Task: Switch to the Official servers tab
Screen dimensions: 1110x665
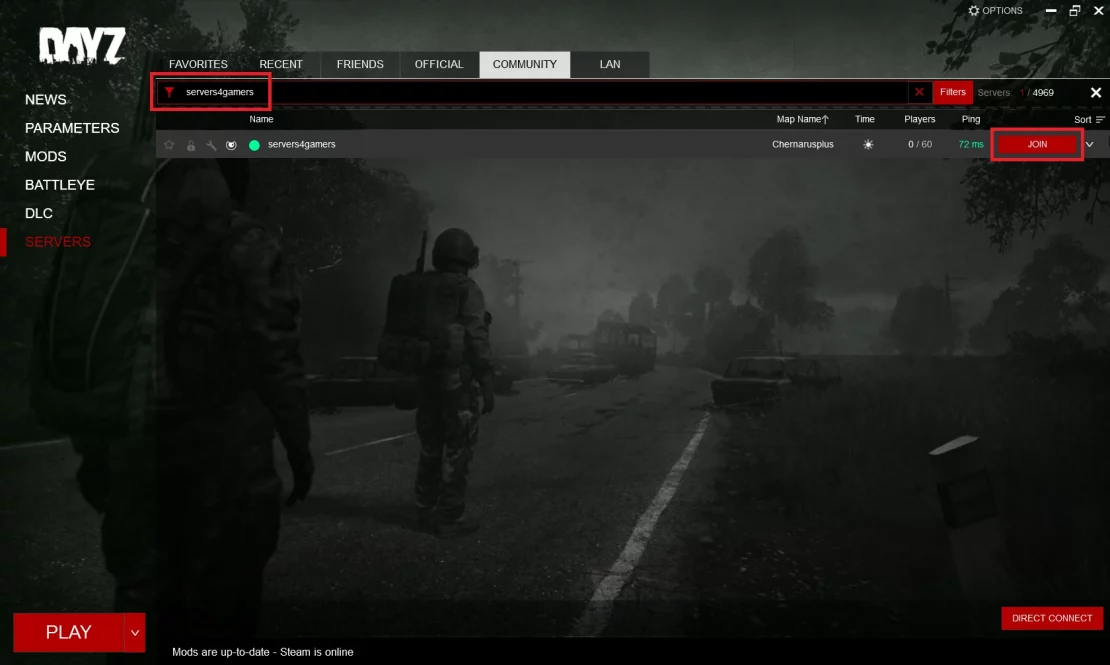Action: (x=439, y=64)
